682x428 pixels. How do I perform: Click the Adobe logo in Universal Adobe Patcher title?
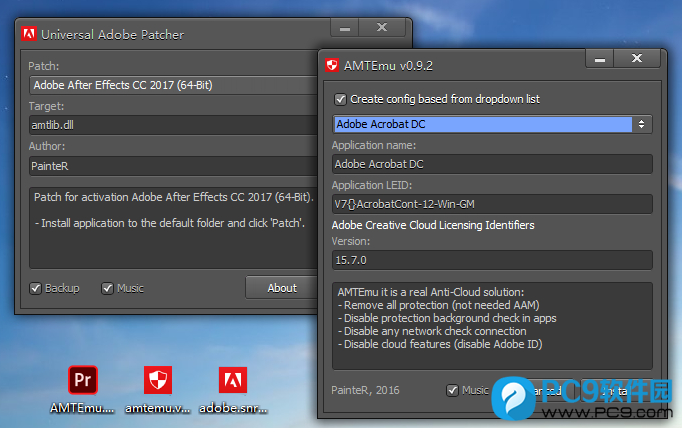(29, 34)
